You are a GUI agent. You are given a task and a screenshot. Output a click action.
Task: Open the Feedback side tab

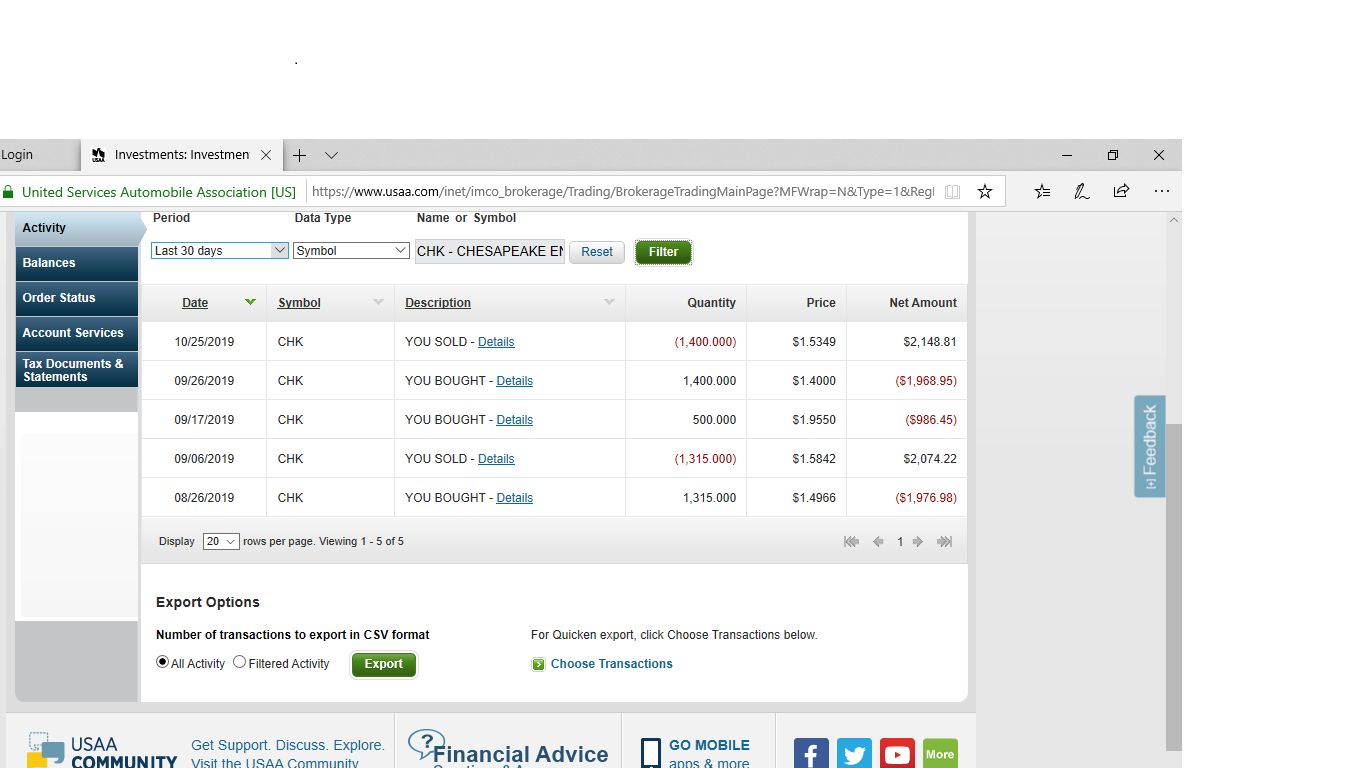click(x=1150, y=446)
